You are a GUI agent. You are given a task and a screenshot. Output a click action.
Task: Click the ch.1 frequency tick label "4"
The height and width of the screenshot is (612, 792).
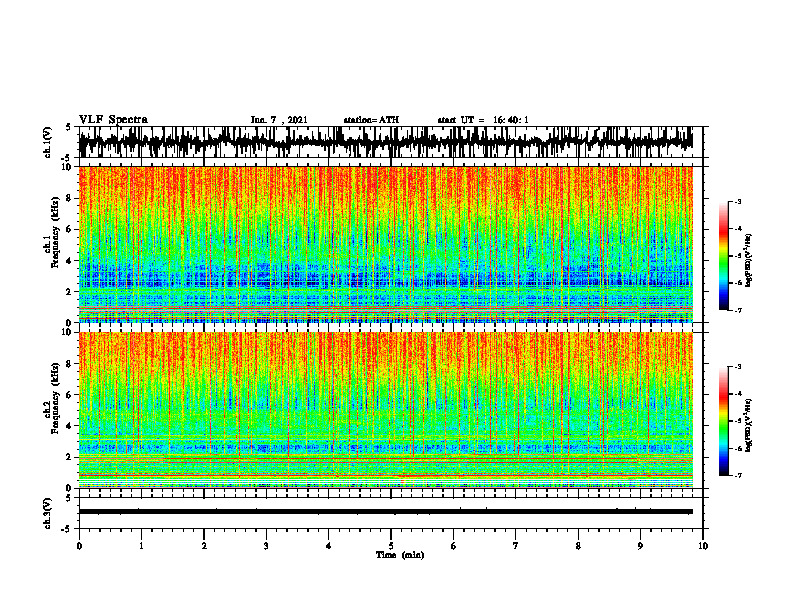70,261
